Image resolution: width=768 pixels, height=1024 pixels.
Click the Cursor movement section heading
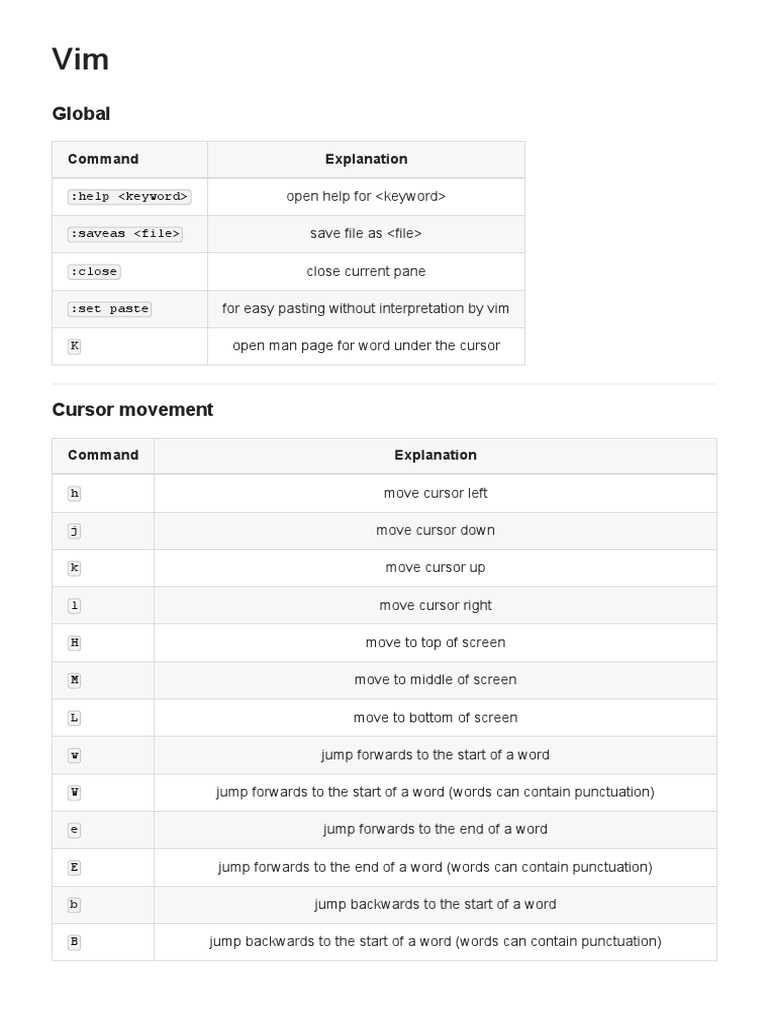click(x=132, y=410)
